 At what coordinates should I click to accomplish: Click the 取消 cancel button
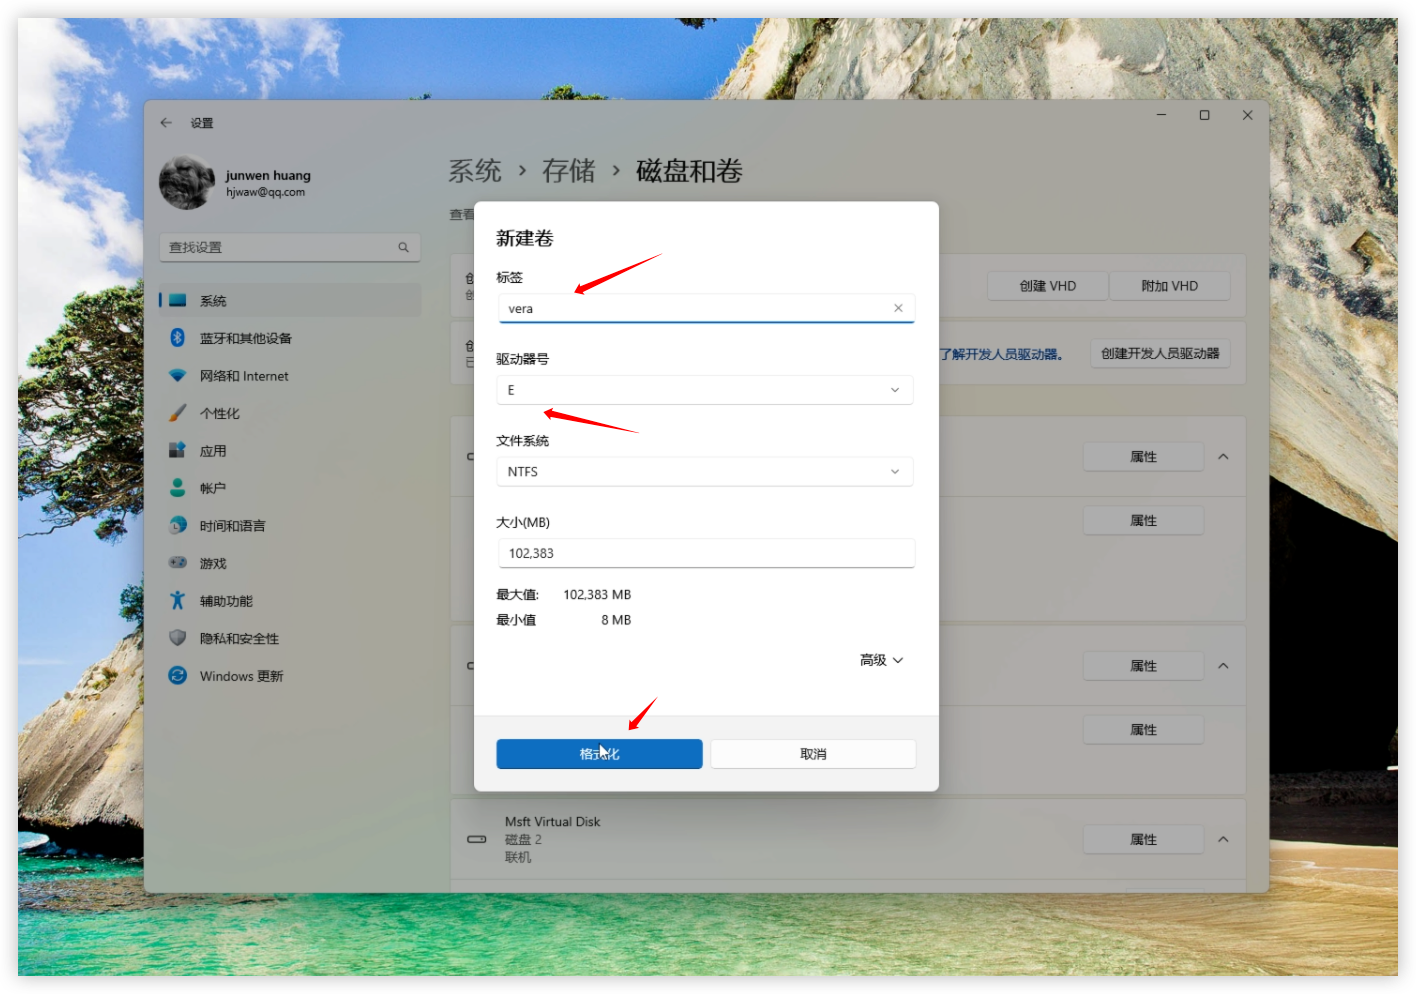813,754
